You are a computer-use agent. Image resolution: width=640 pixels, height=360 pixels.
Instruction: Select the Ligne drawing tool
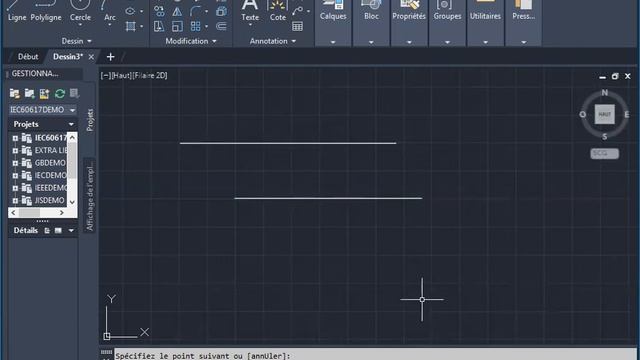coord(16,12)
